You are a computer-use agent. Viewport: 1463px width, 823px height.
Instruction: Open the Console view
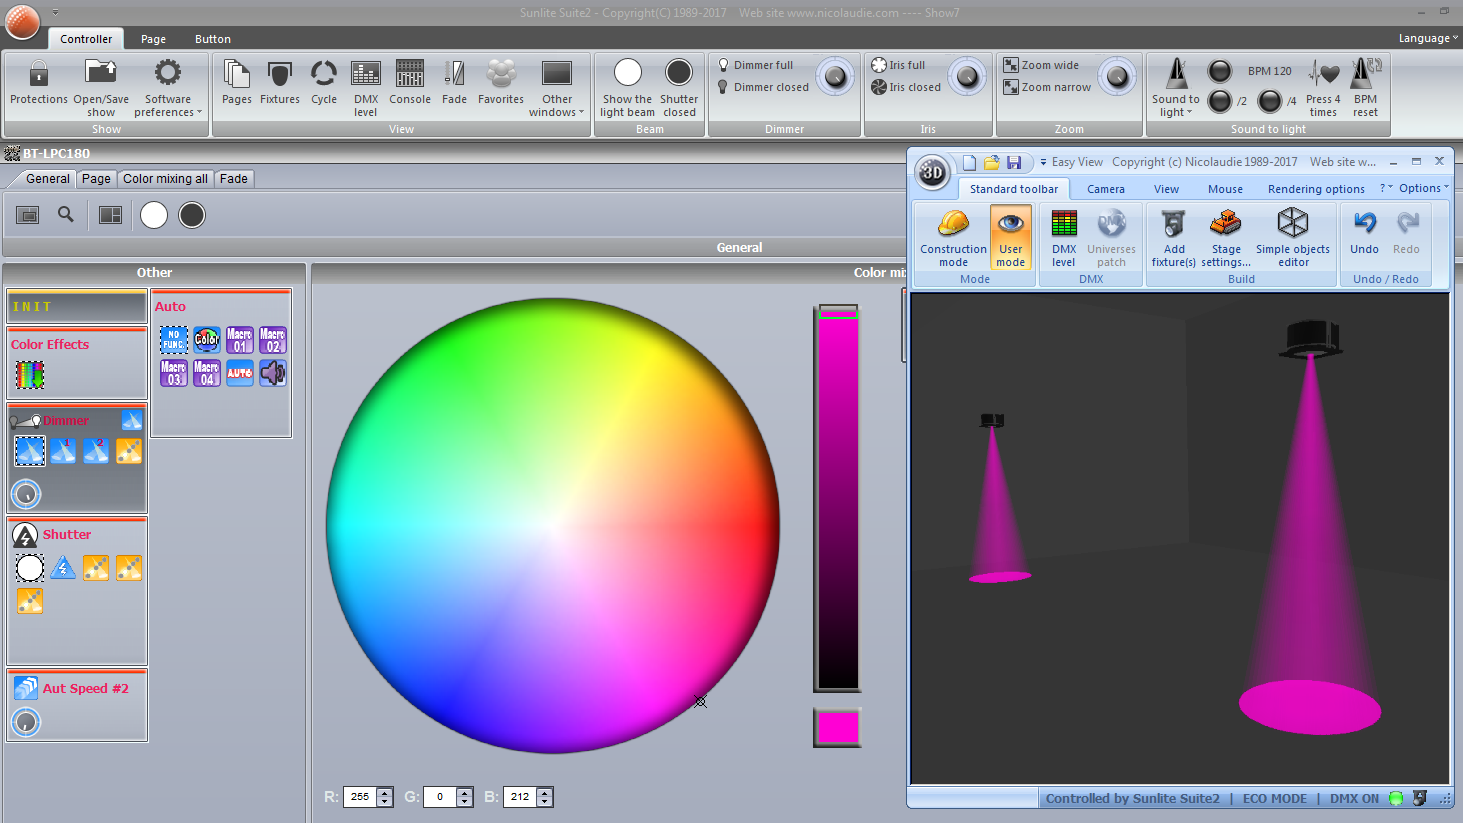point(410,74)
